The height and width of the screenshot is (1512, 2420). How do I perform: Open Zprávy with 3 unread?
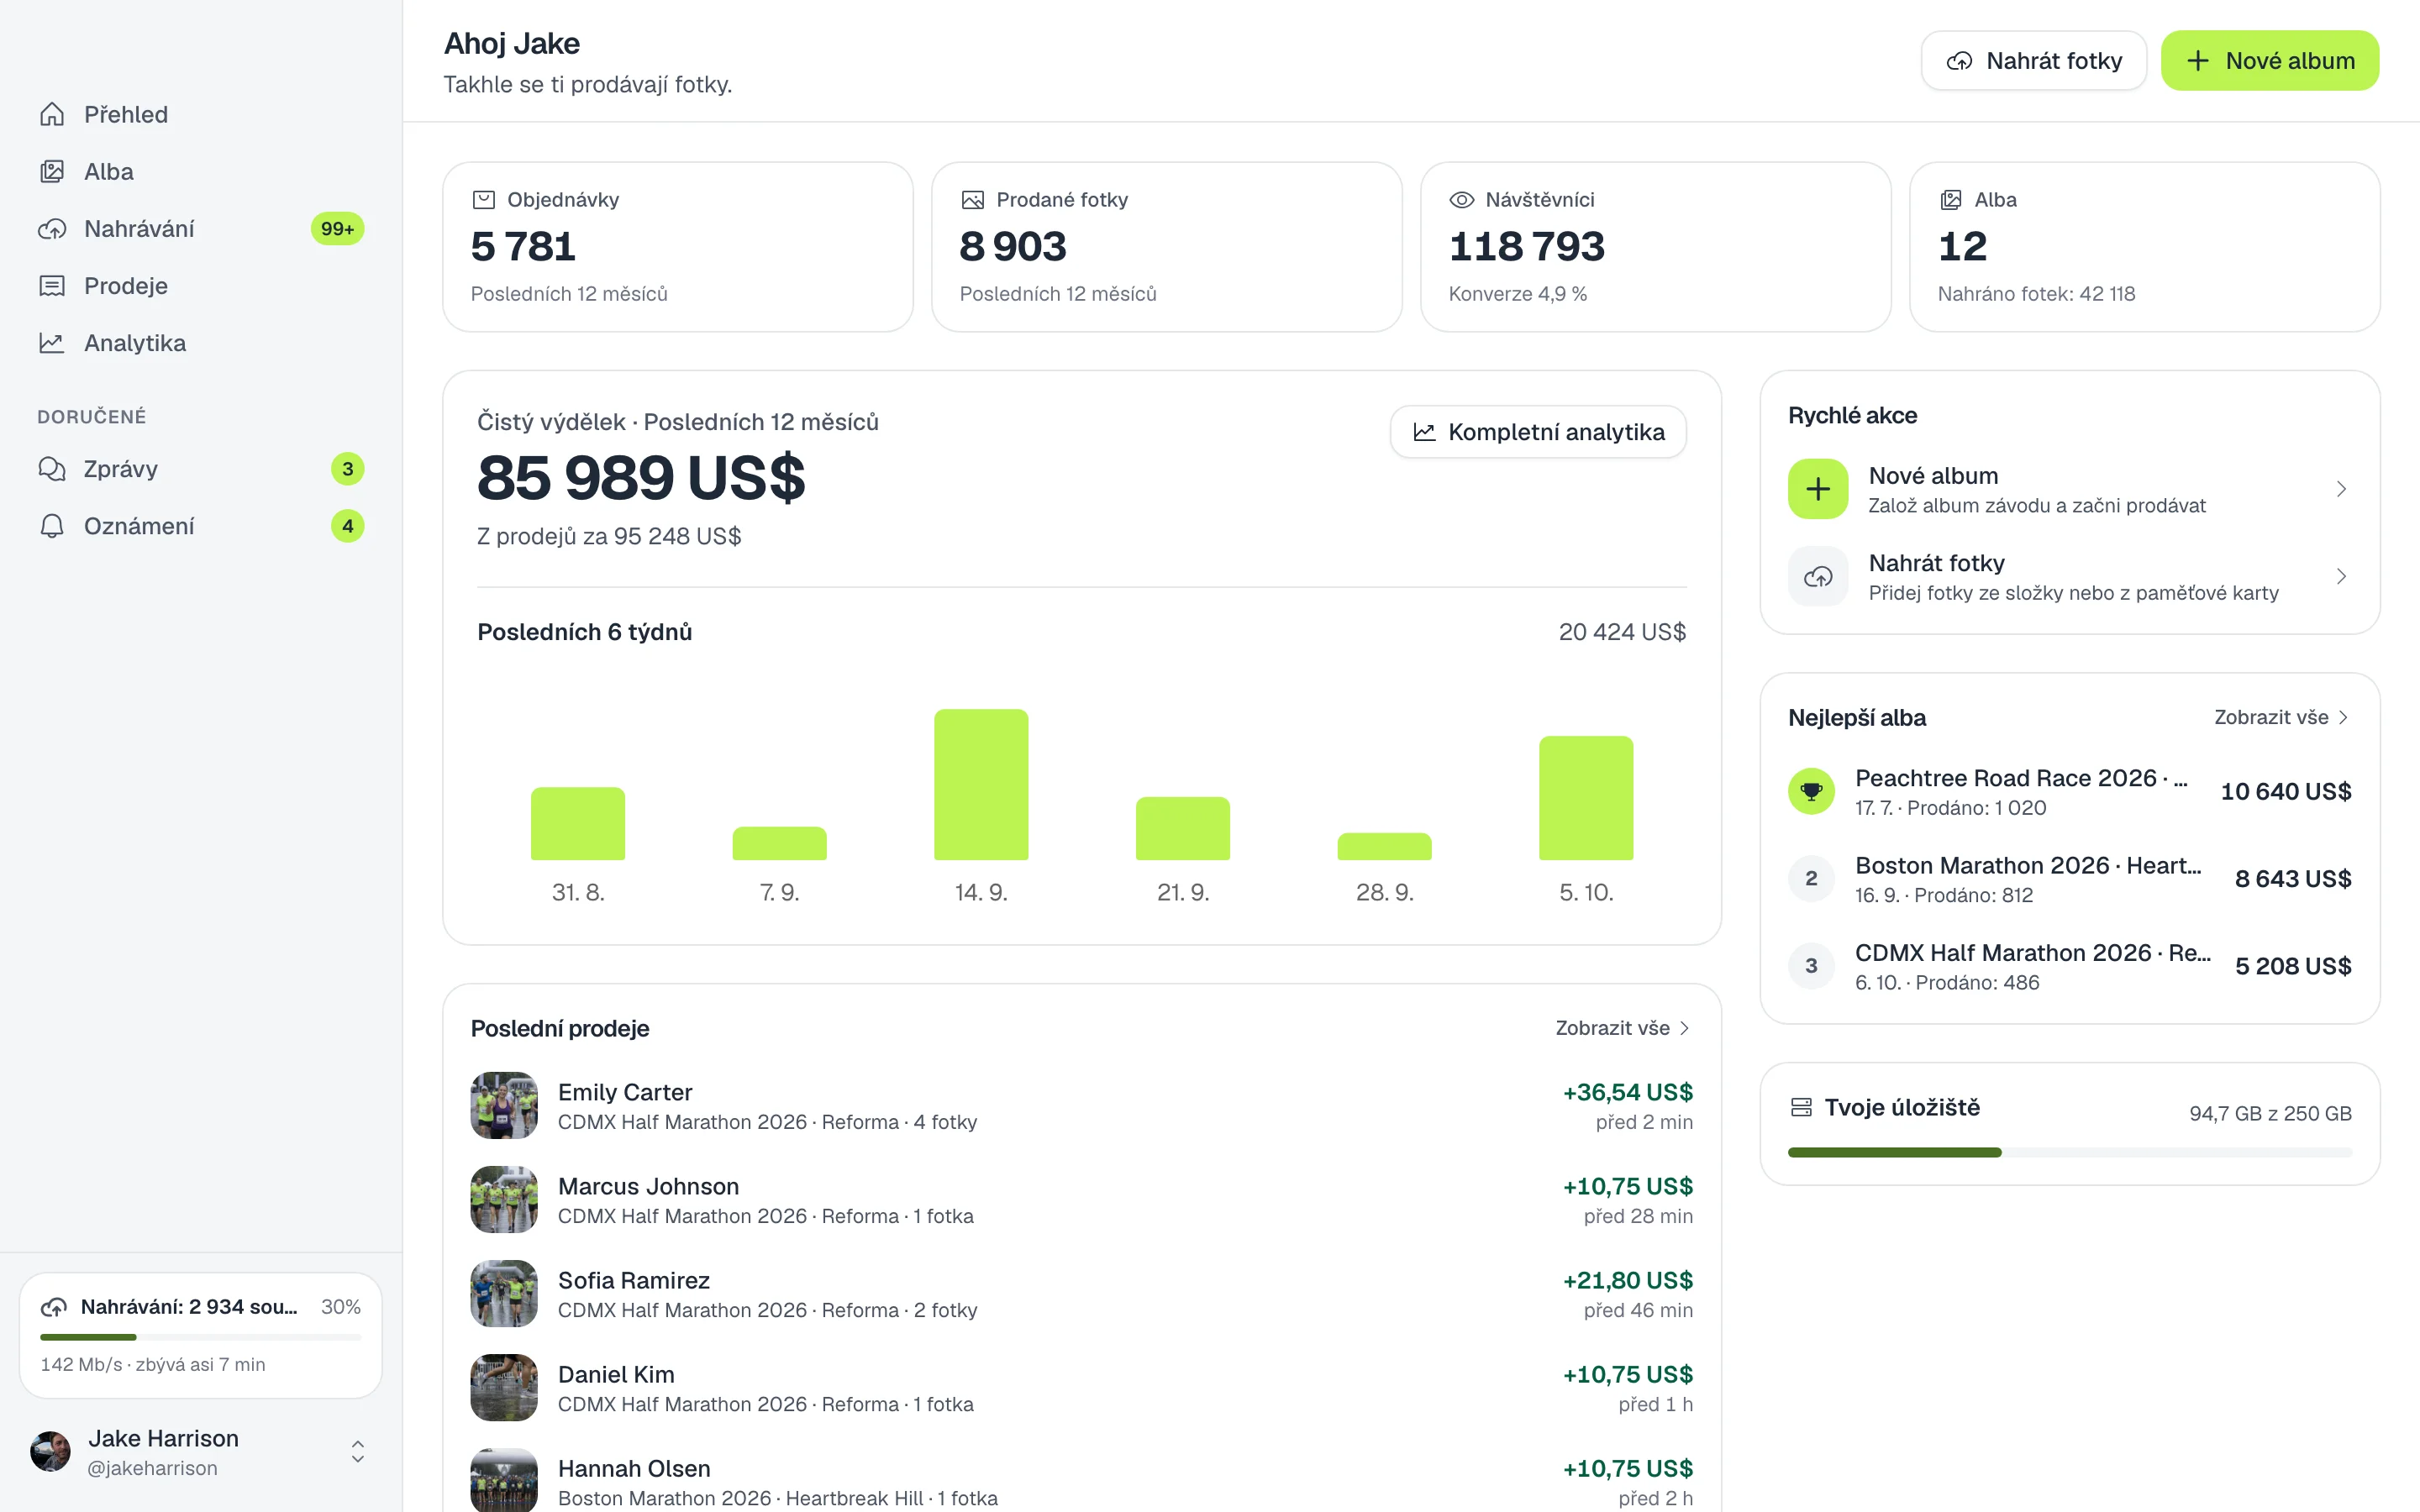pyautogui.click(x=201, y=469)
